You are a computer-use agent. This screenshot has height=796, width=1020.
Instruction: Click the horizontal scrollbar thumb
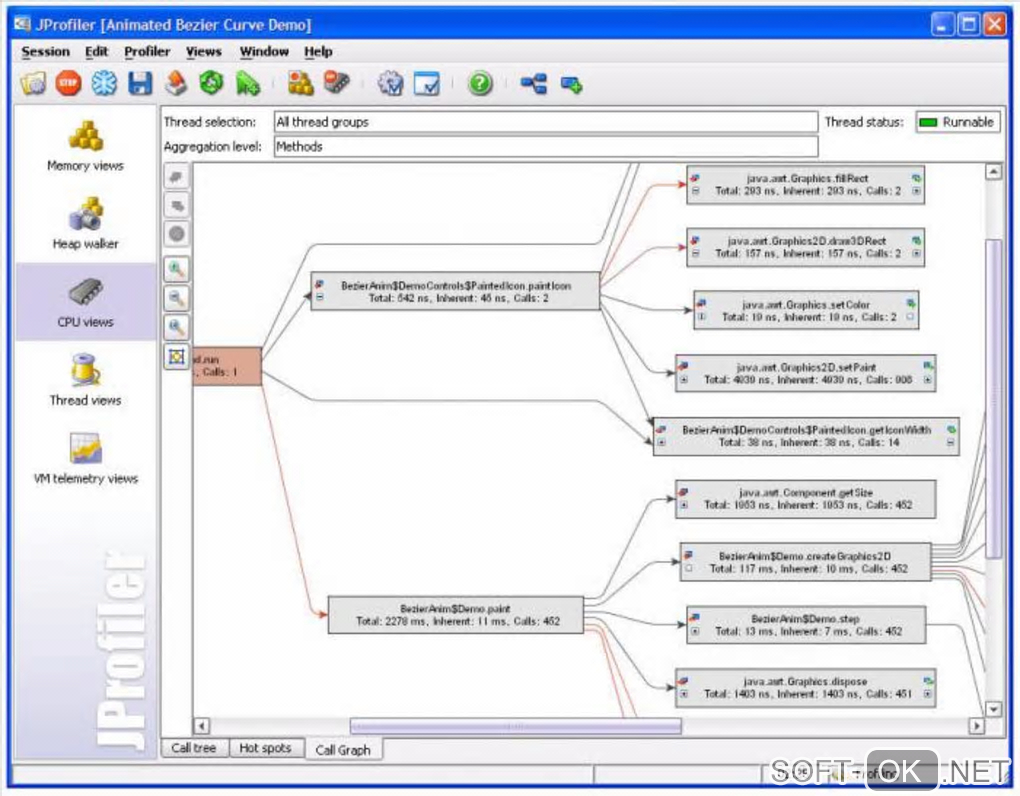pyautogui.click(x=516, y=726)
